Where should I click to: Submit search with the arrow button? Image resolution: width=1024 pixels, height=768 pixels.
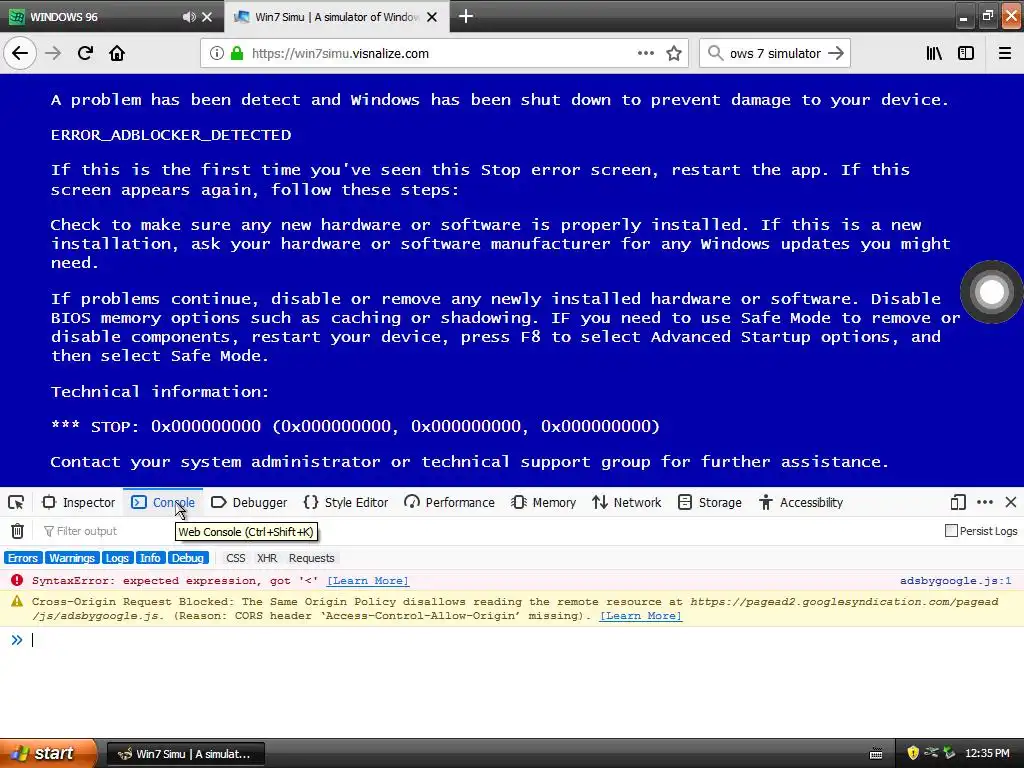(836, 54)
